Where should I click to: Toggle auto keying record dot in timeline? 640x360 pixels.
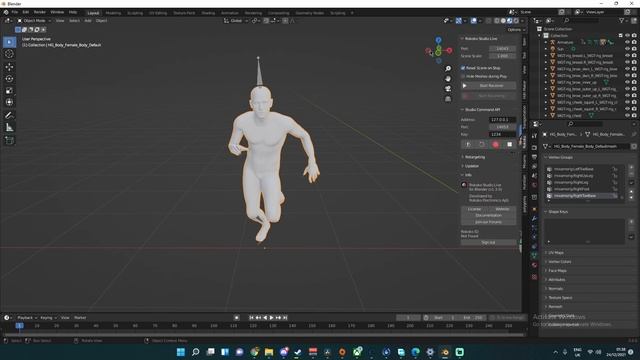(237, 318)
